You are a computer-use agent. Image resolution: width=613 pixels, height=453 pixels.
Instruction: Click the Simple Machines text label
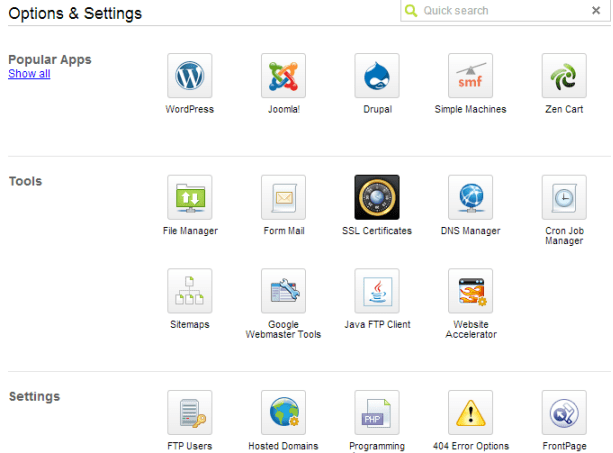(x=470, y=109)
